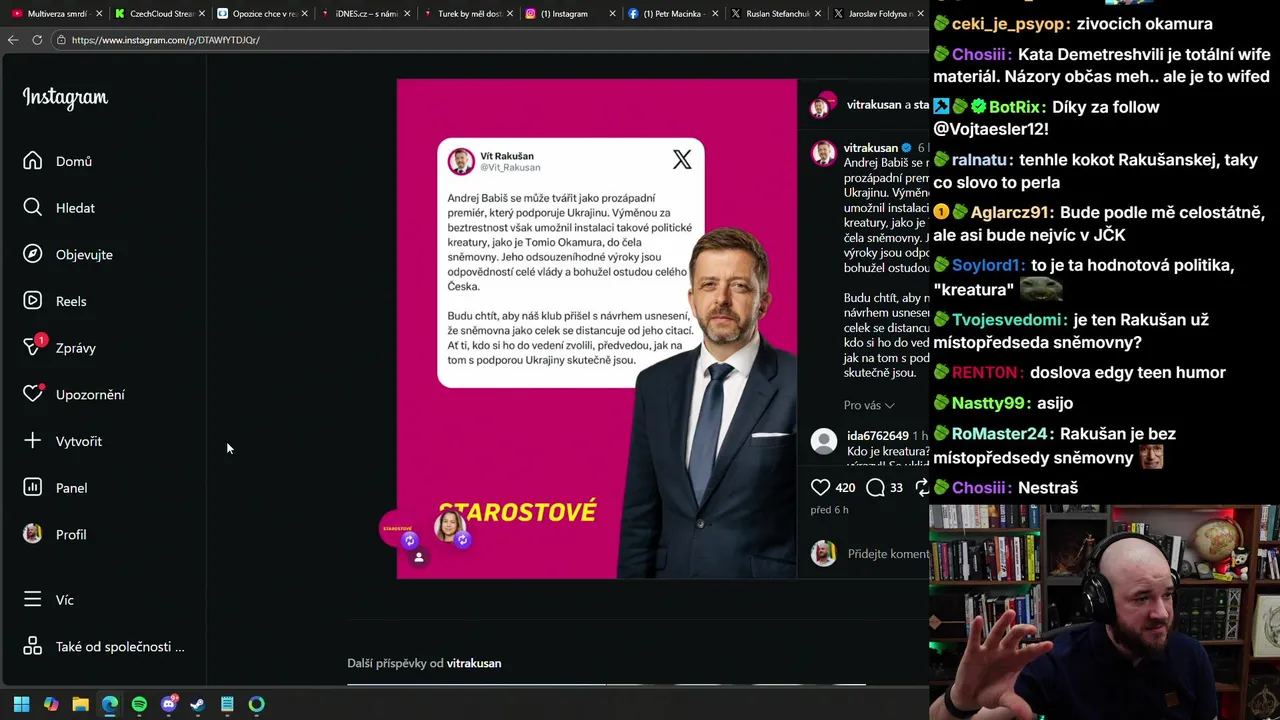The image size is (1280, 720).
Task: Close the Instagram tab
Action: click(612, 14)
